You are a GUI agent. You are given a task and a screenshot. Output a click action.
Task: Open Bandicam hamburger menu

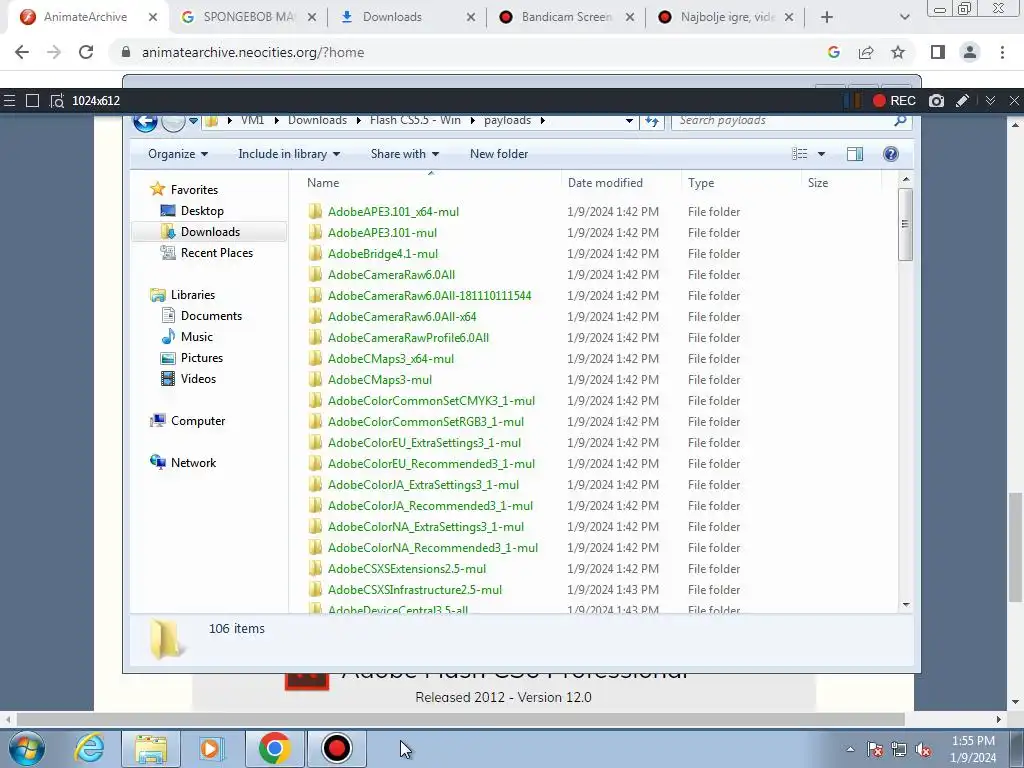pyautogui.click(x=9, y=101)
